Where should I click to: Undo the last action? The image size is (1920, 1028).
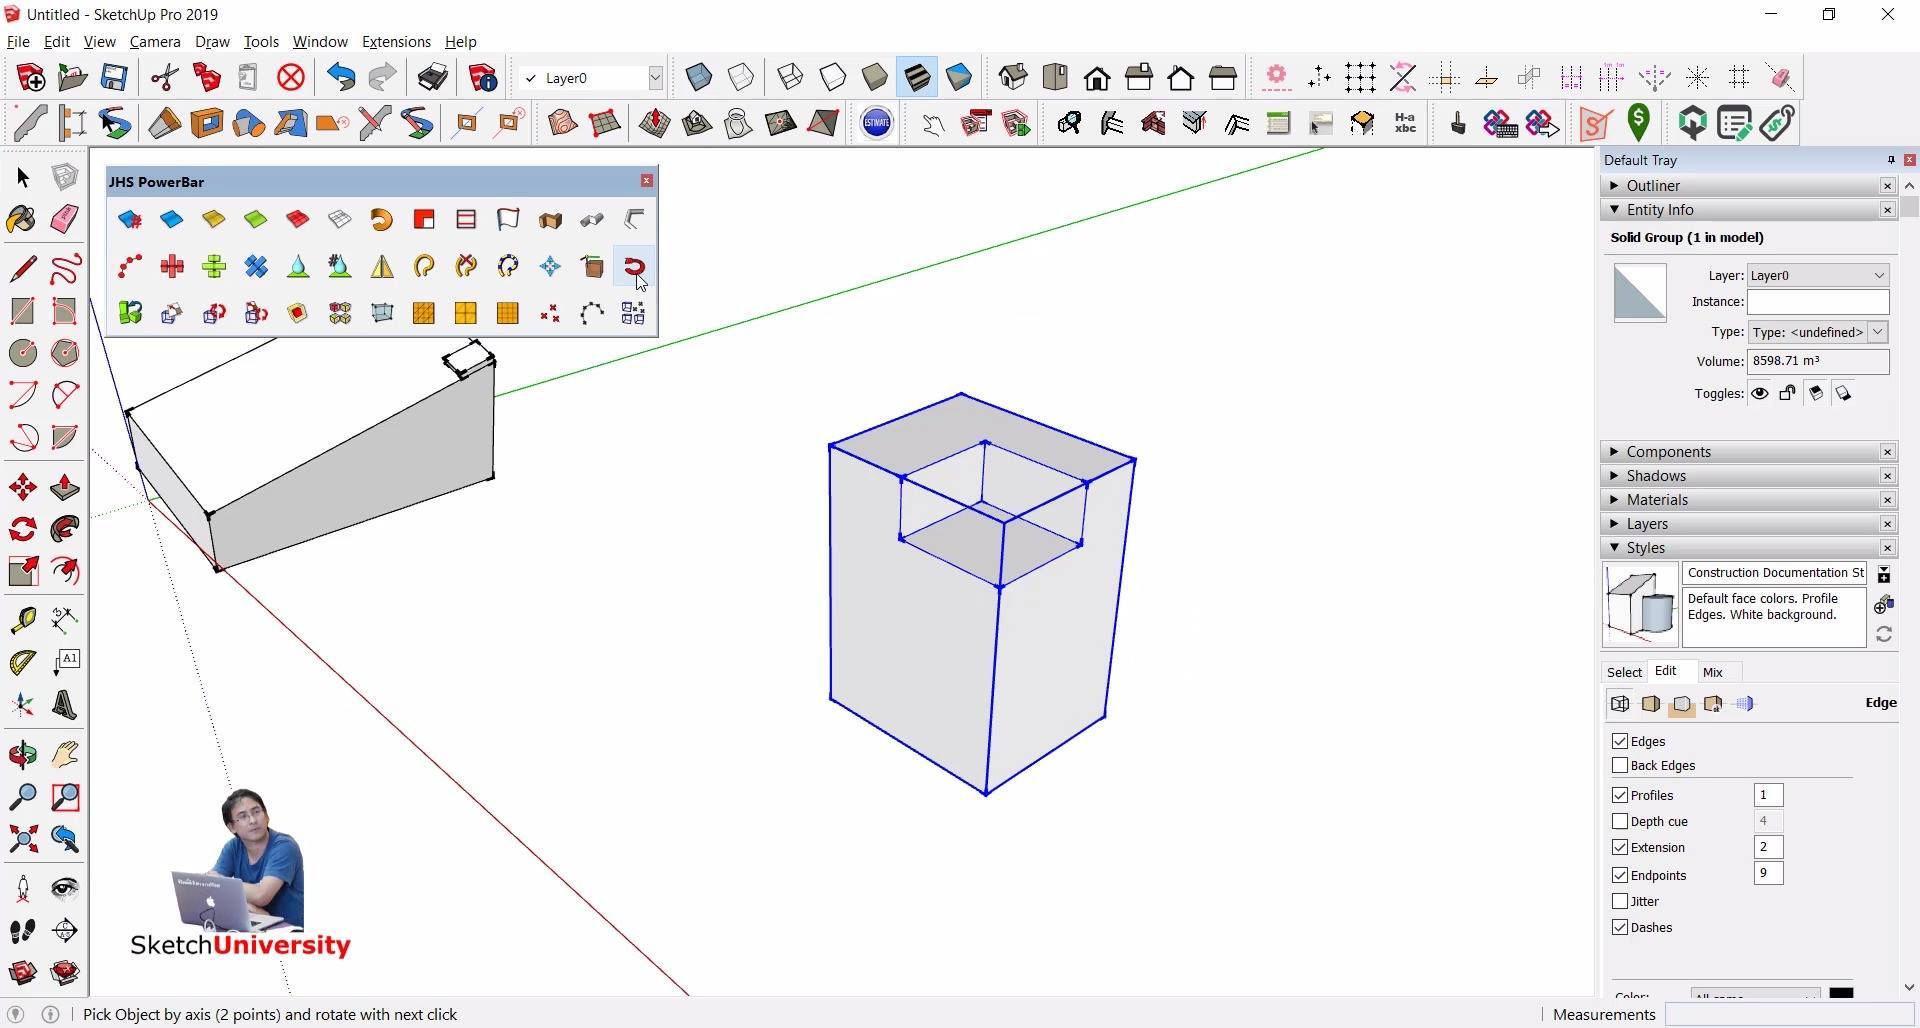[341, 78]
